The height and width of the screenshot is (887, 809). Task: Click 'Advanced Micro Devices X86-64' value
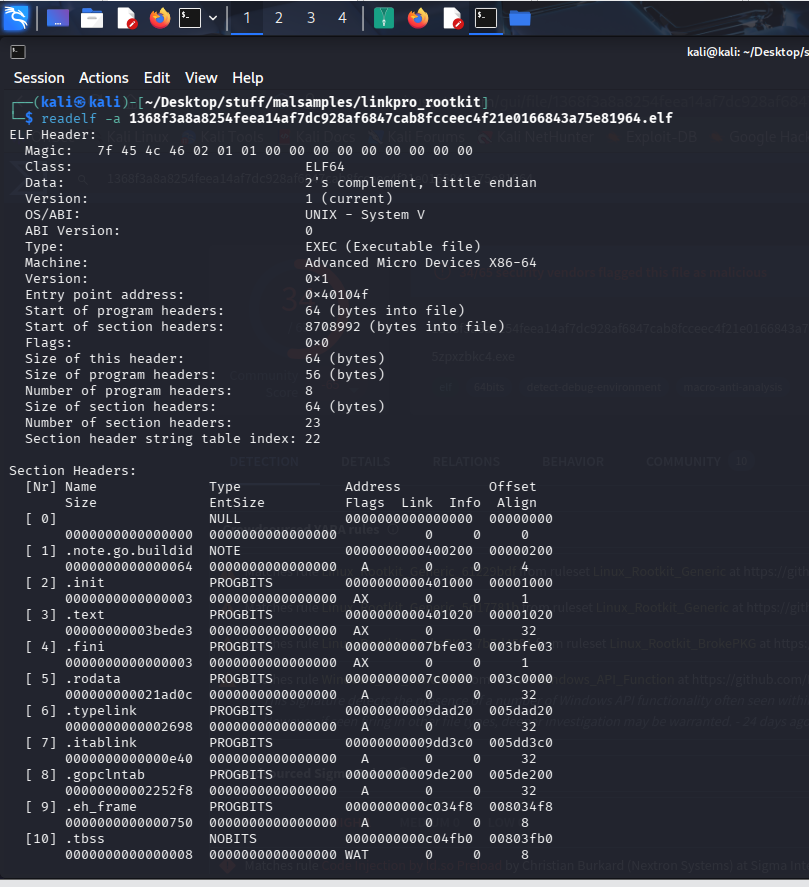coord(421,262)
